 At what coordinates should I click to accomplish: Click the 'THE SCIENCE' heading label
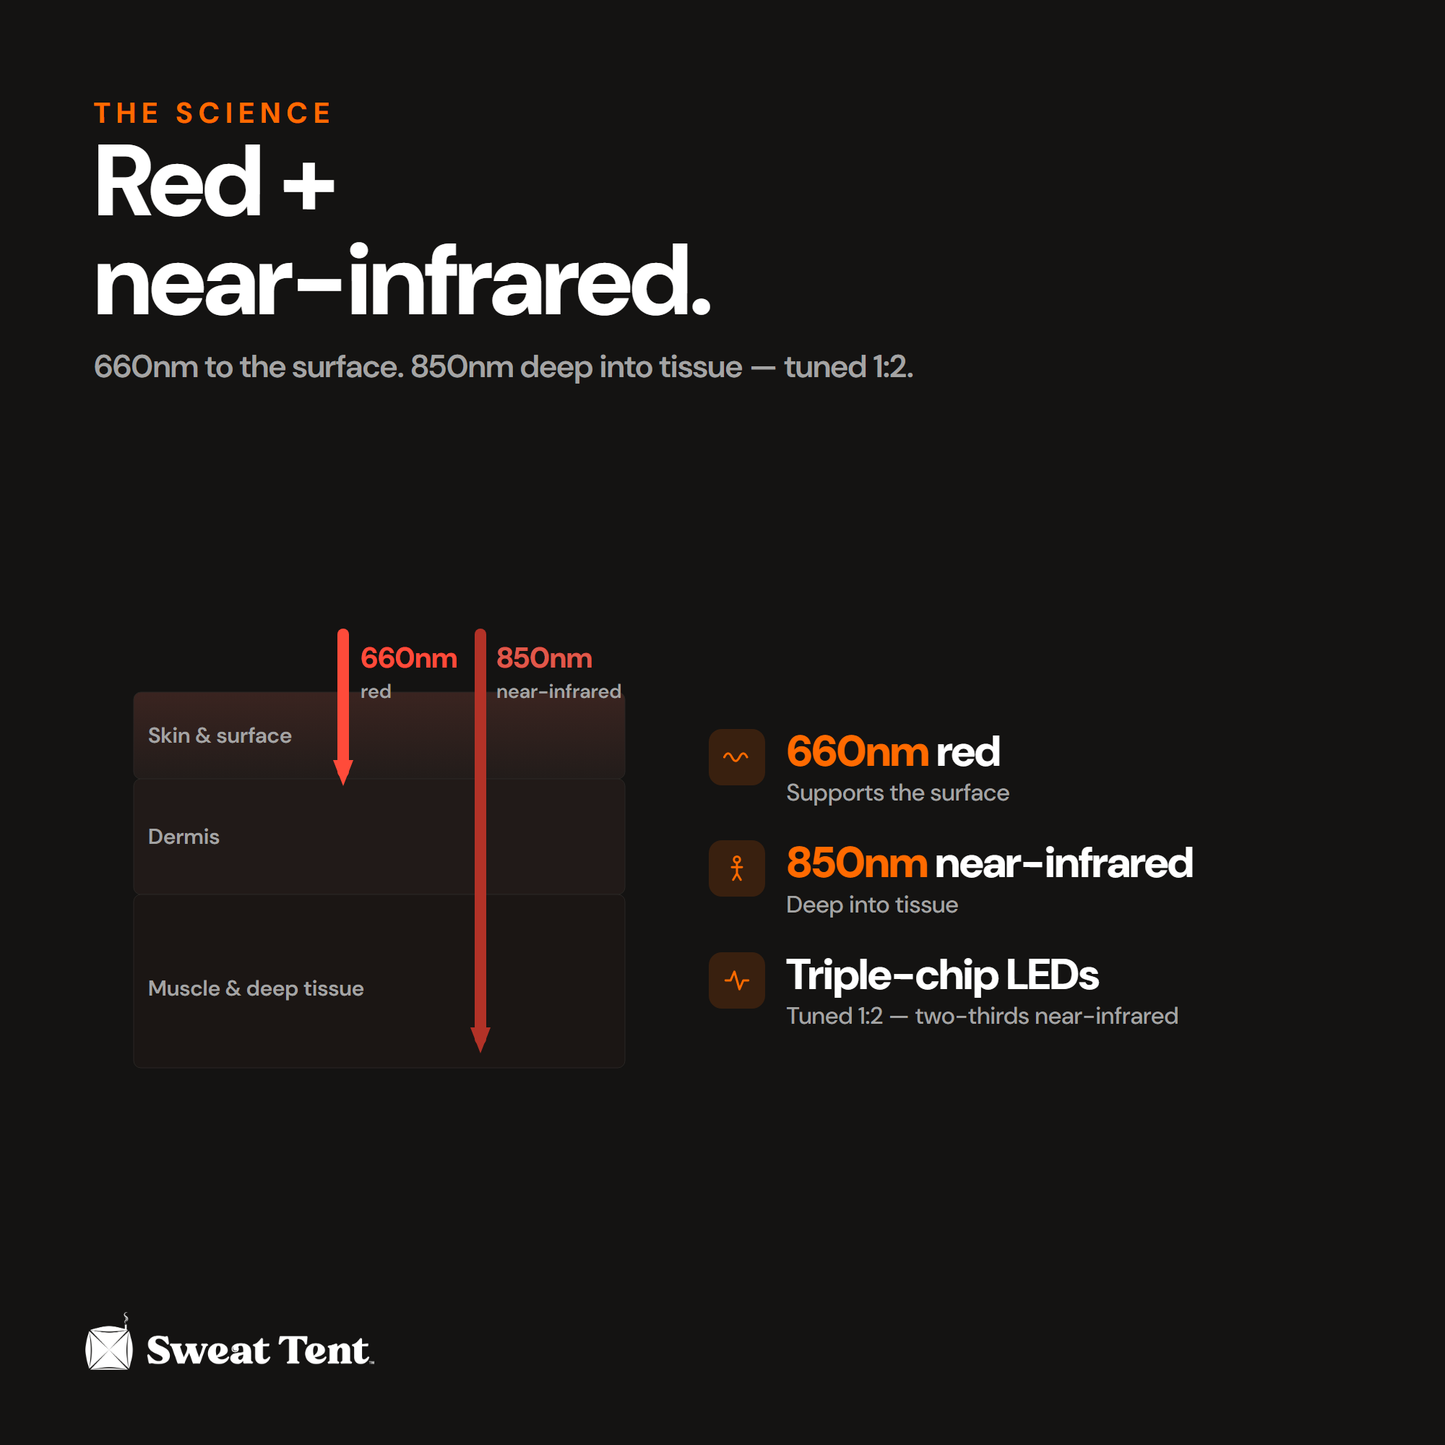tap(213, 113)
